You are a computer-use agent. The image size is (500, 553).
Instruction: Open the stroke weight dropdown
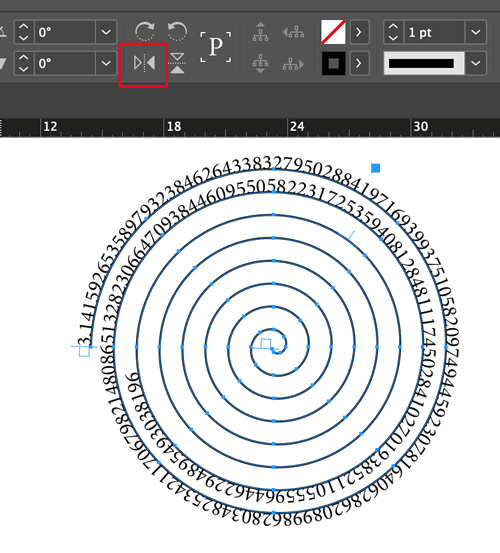[476, 32]
